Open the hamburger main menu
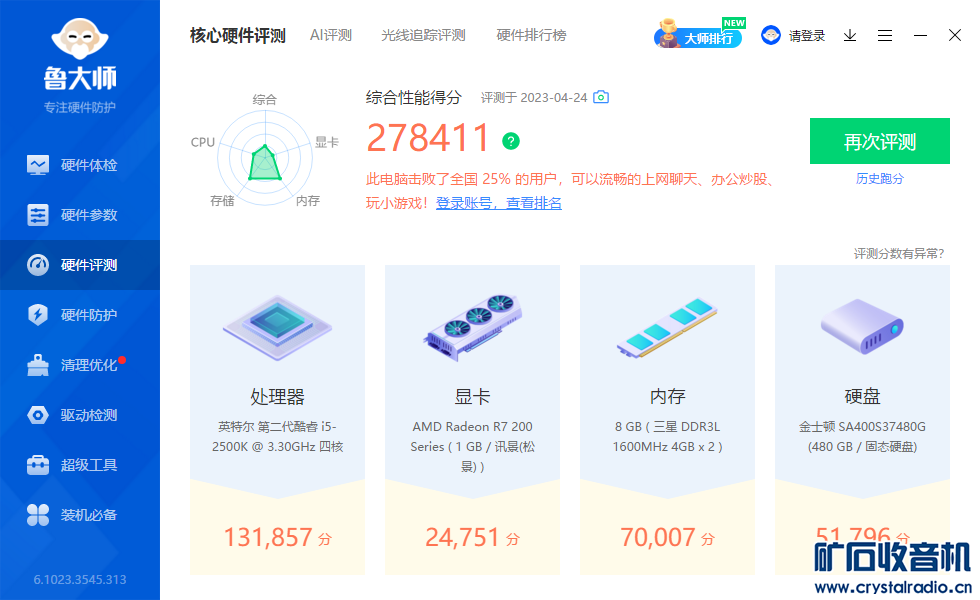This screenshot has height=600, width=980. [885, 36]
